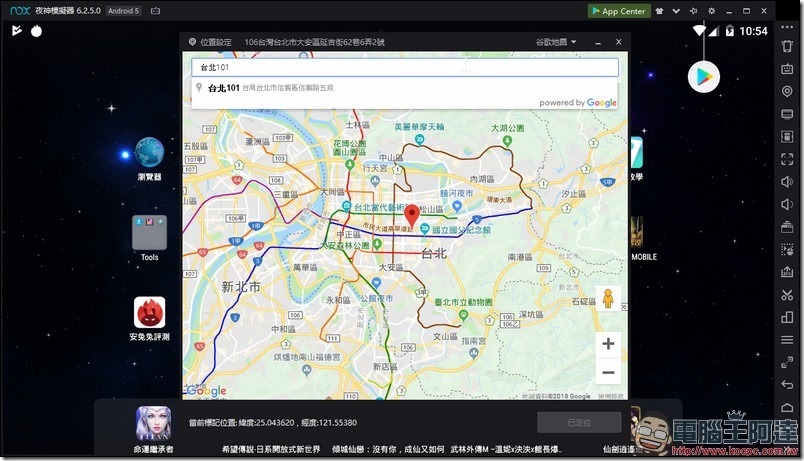Click 內湖區 district label on map
804x461 pixels.
pos(481,179)
